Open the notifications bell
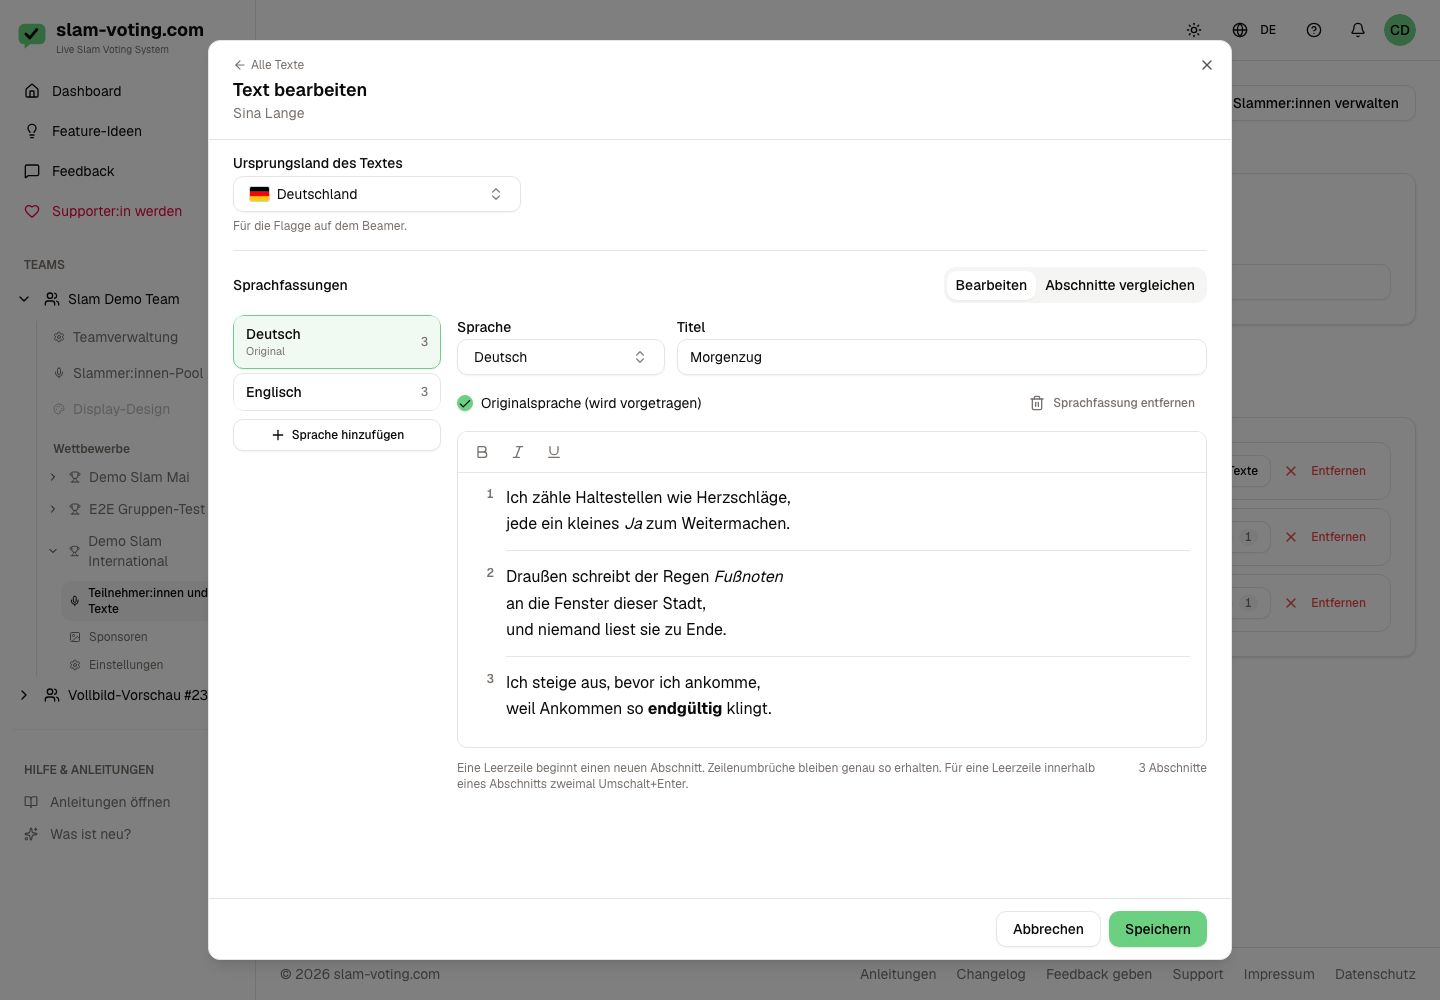 [x=1358, y=30]
